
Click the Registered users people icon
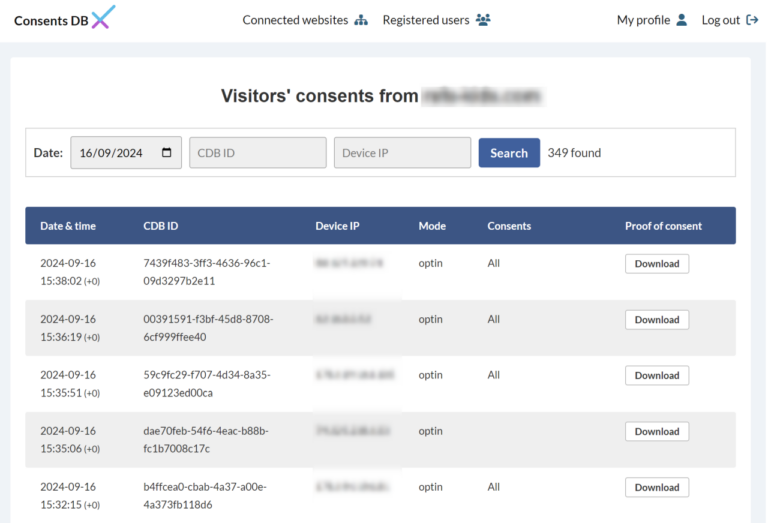483,20
